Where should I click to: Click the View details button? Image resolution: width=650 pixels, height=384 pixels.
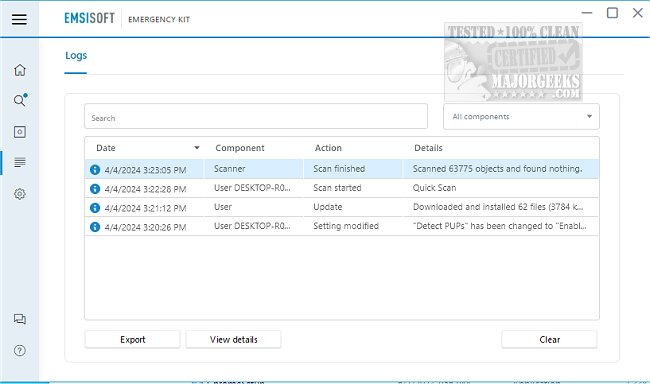233,340
